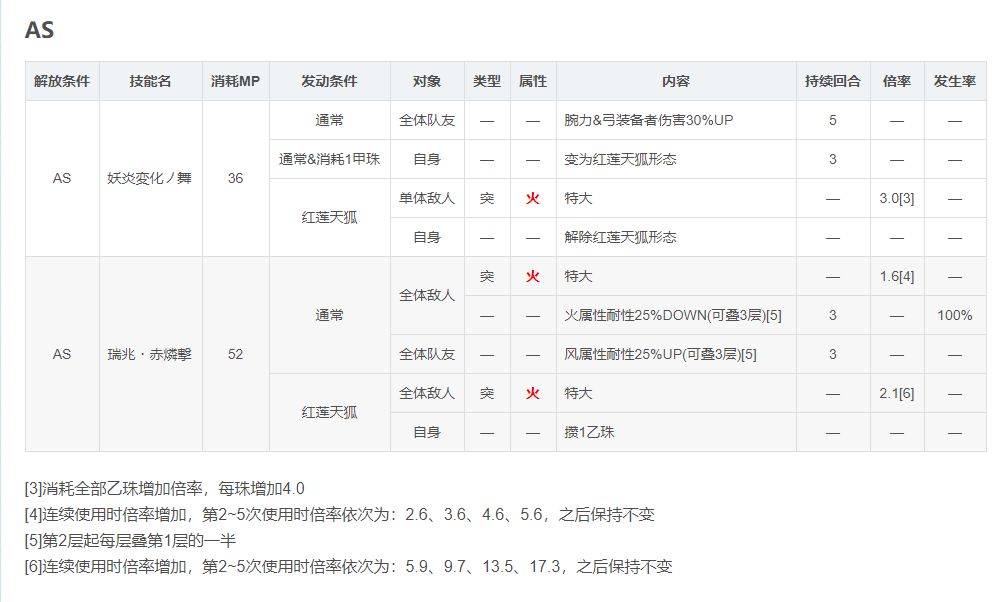This screenshot has width=1001, height=602.
Task: Select 风属性耐性25%UP(可叠3层)[5] cell
Action: 676,354
